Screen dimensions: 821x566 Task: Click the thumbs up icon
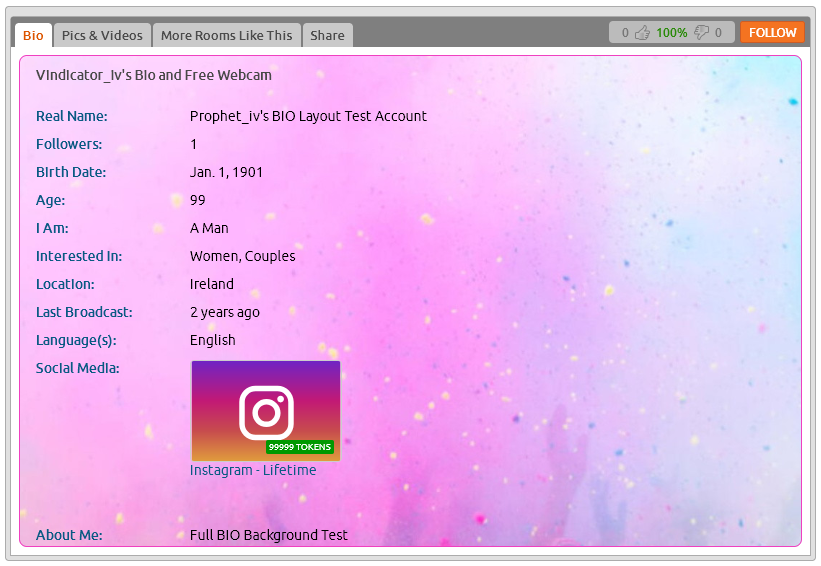642,33
